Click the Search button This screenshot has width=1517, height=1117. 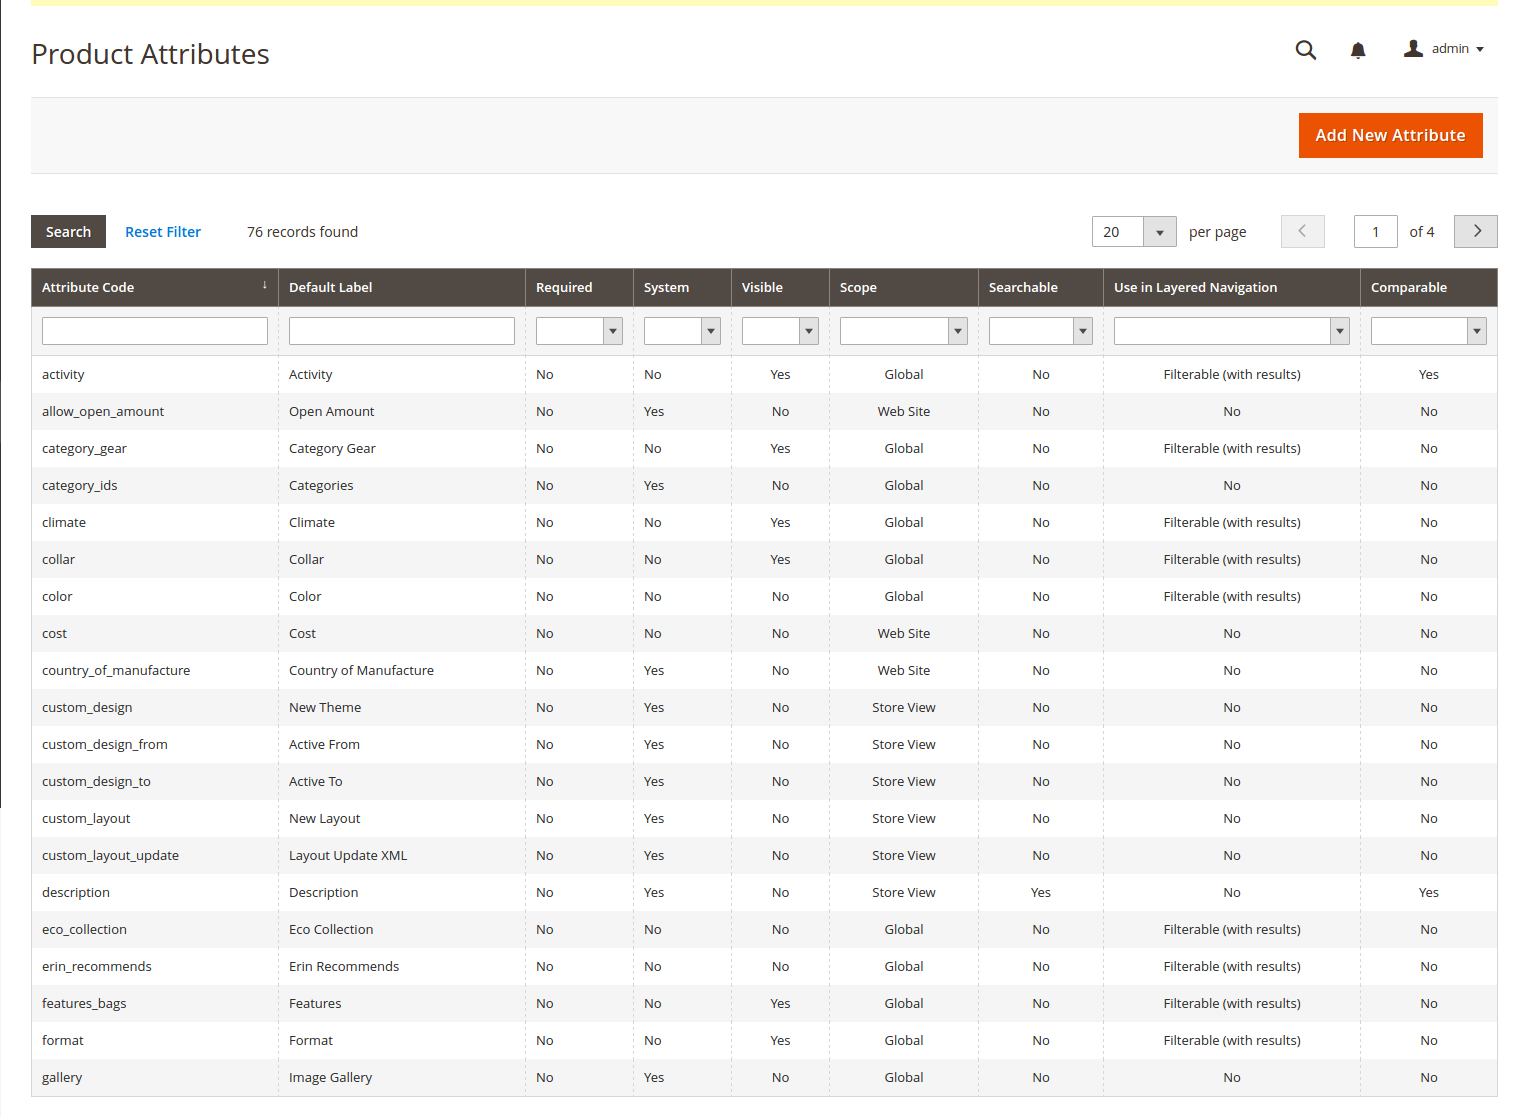click(x=68, y=232)
